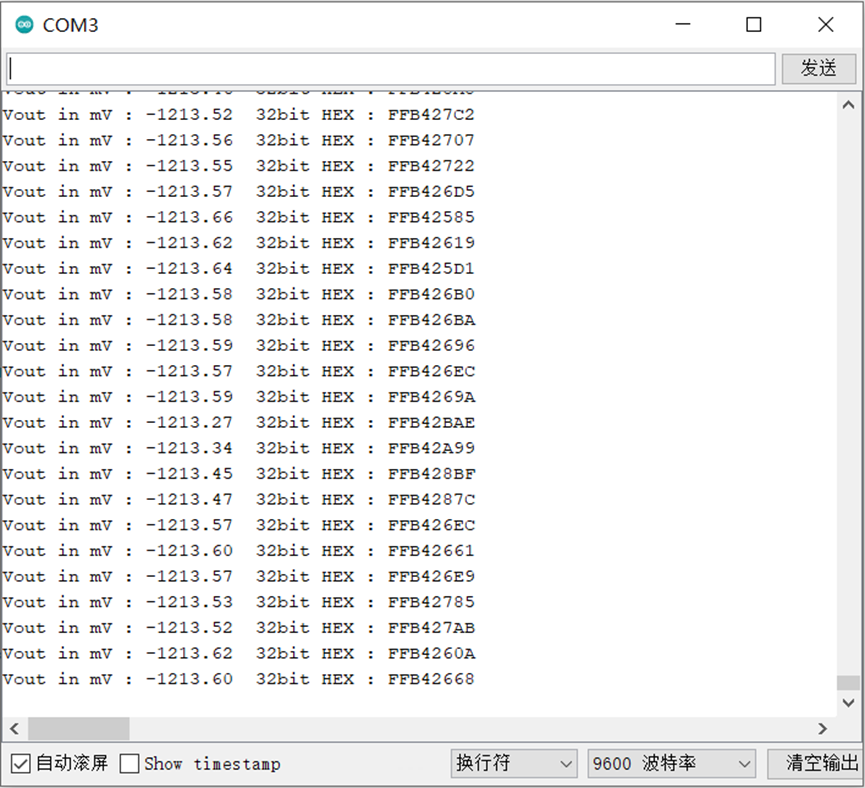Screen dimensions: 865x788
Task: Disable autoscroll by unchecking 自动滚屏
Action: click(x=21, y=763)
